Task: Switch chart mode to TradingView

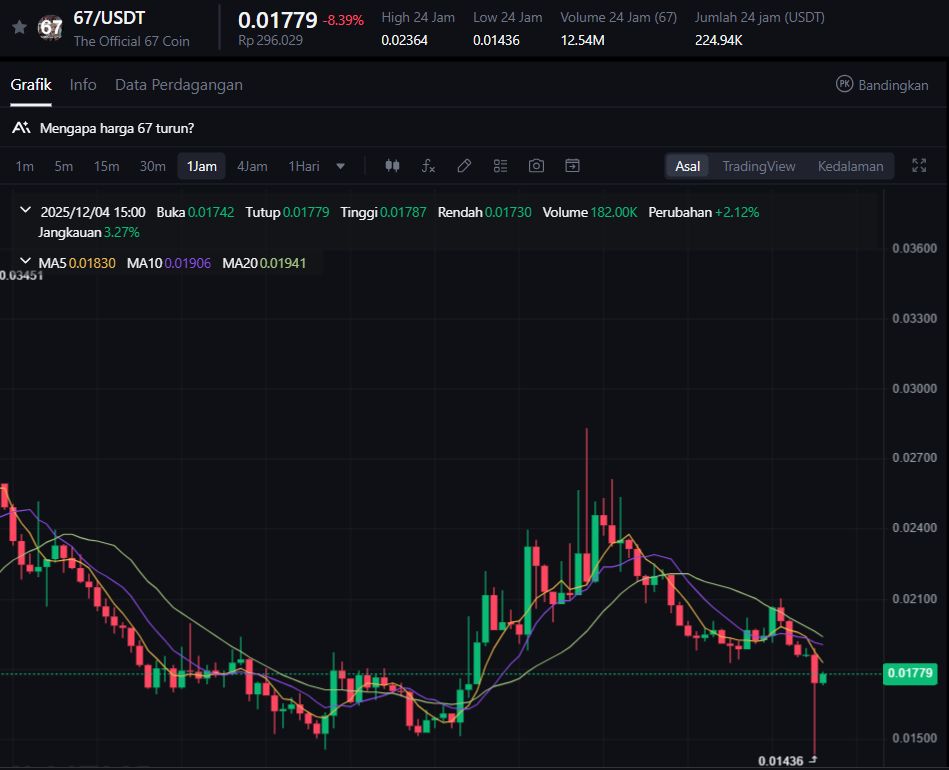Action: point(758,166)
